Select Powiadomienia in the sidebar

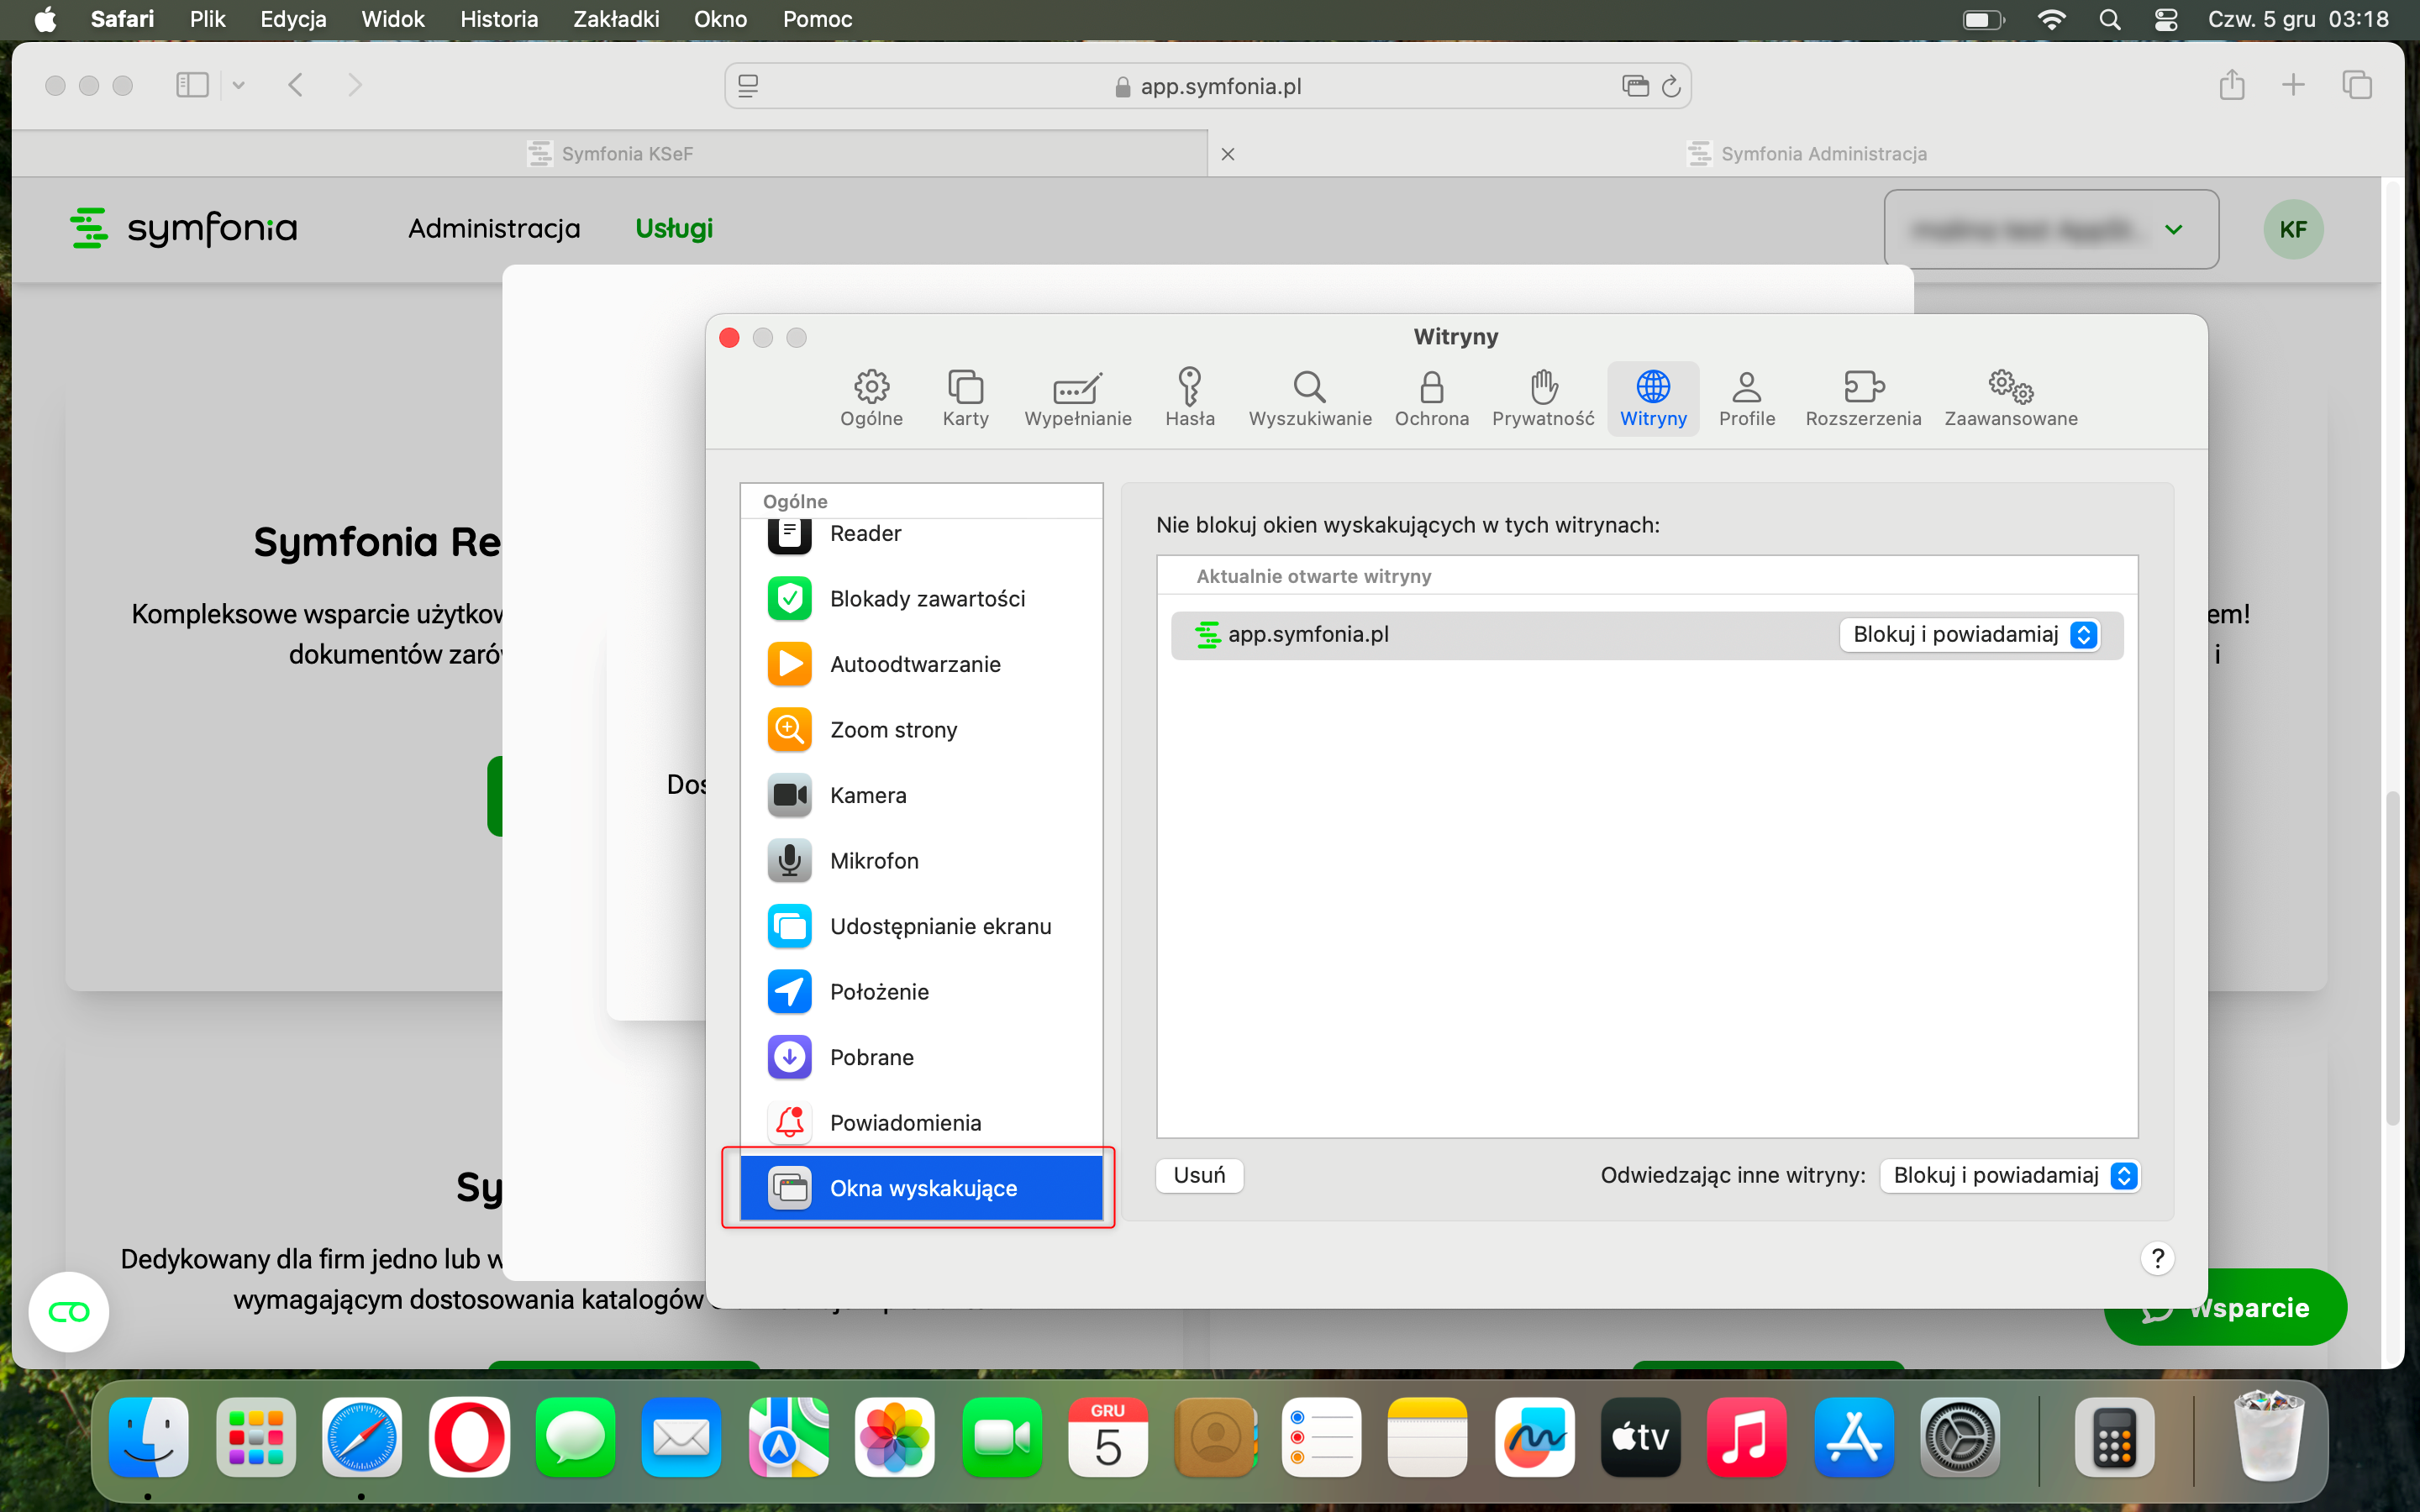click(904, 1122)
